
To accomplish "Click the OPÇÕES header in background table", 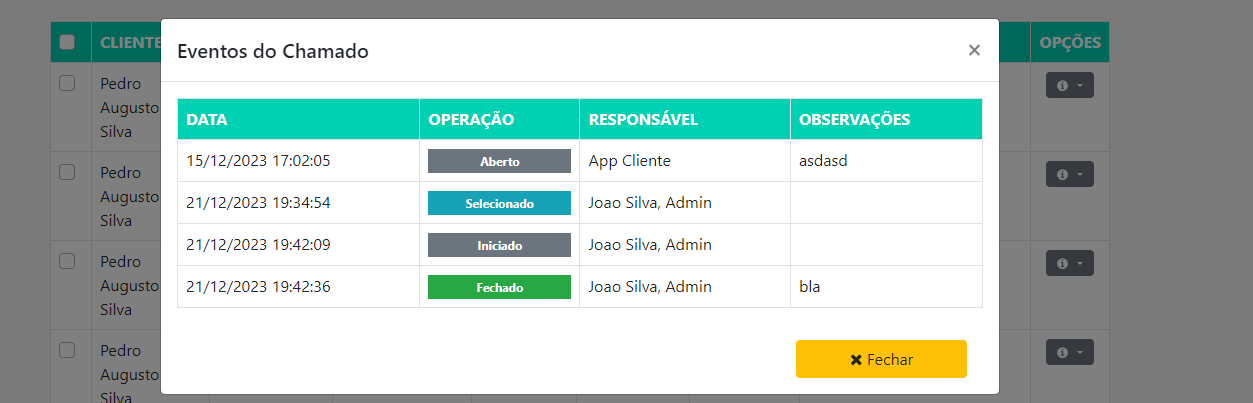I will 1070,42.
